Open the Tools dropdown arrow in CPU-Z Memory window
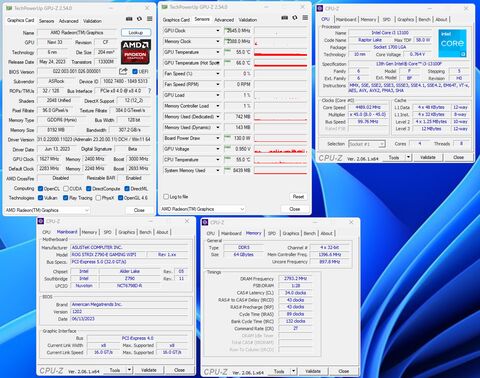The height and width of the screenshot is (378, 480). (x=294, y=371)
